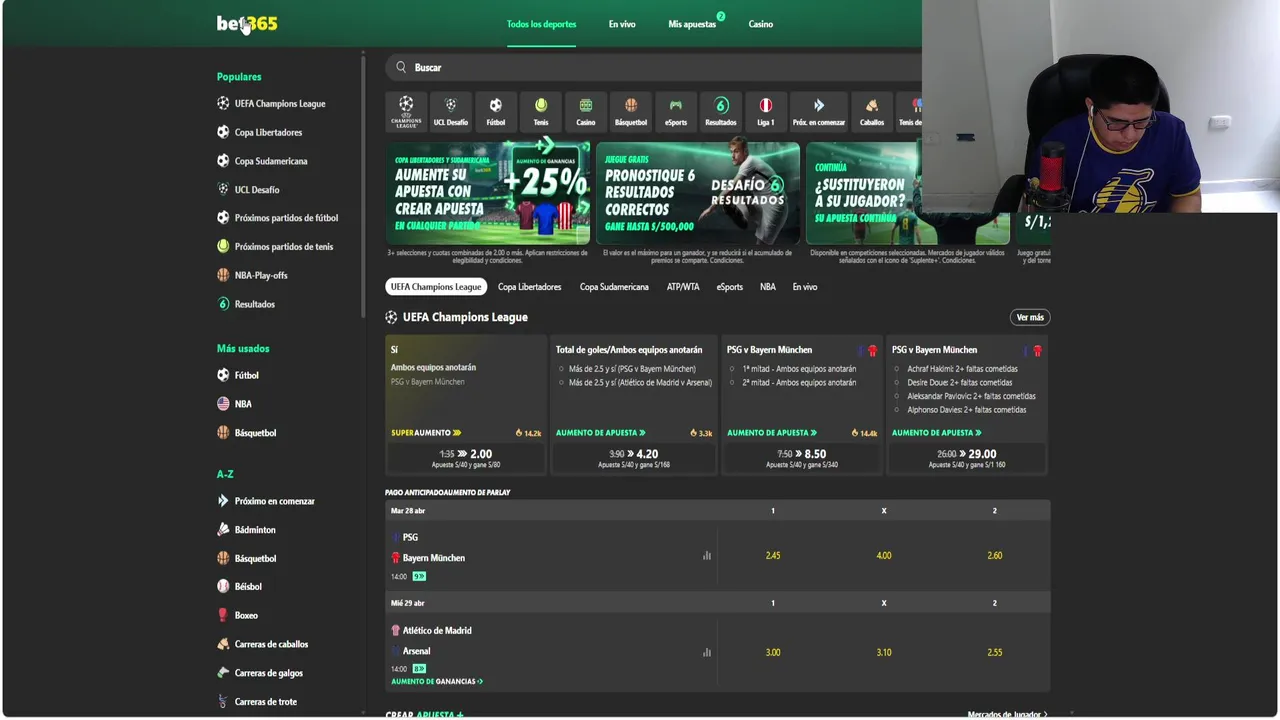Select NBA competition pill
Screen dimensions: 1280x720
click(768, 287)
